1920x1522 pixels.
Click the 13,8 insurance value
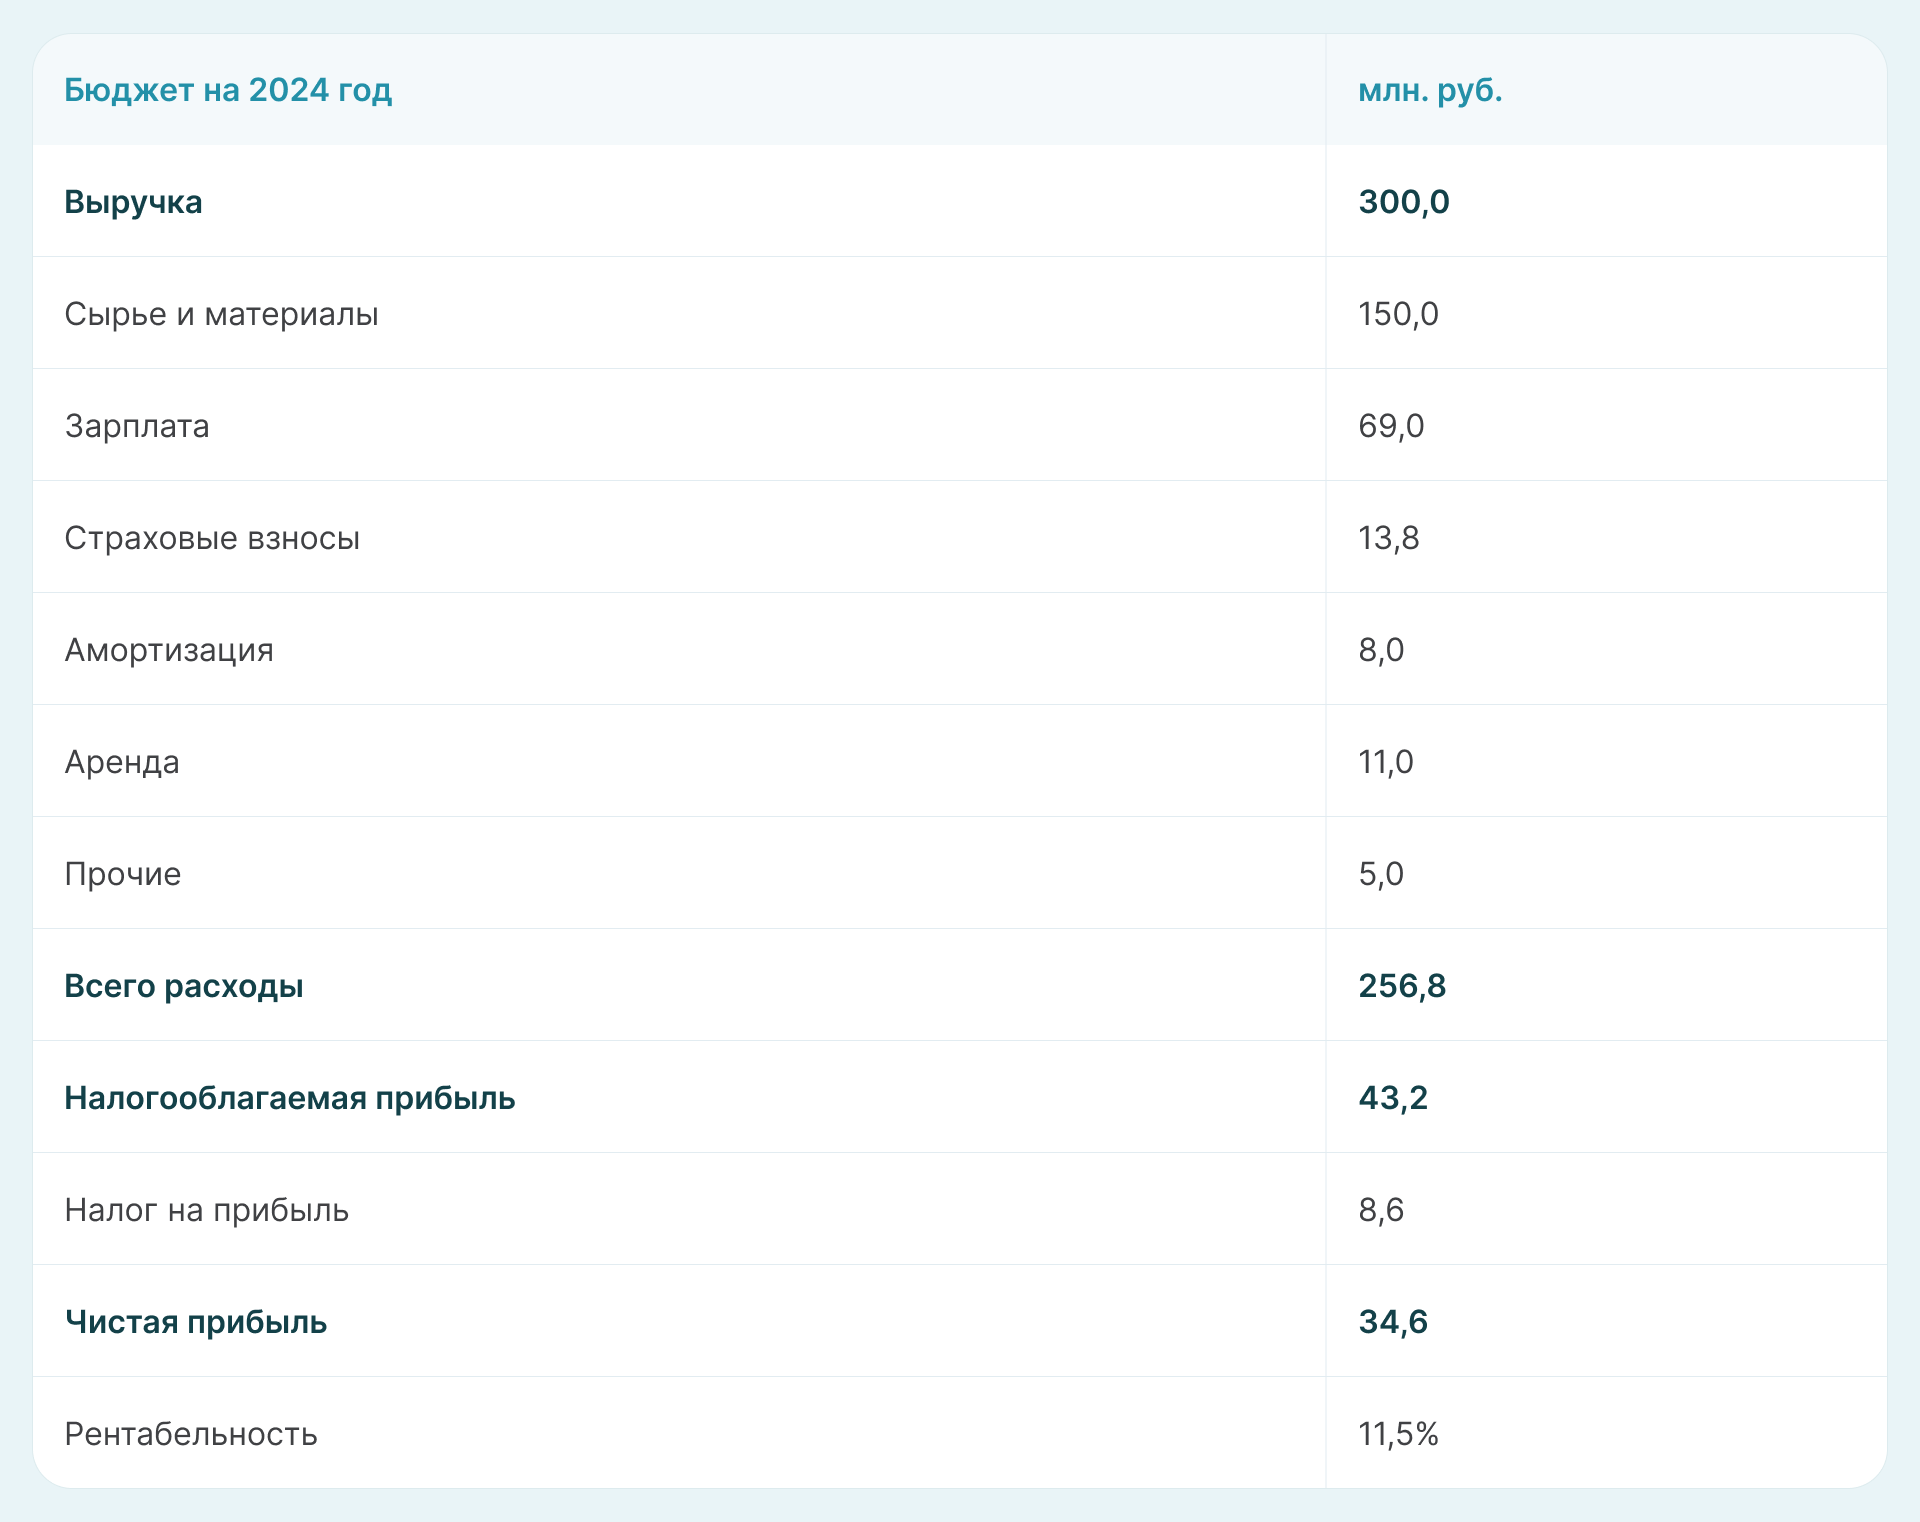point(1388,538)
